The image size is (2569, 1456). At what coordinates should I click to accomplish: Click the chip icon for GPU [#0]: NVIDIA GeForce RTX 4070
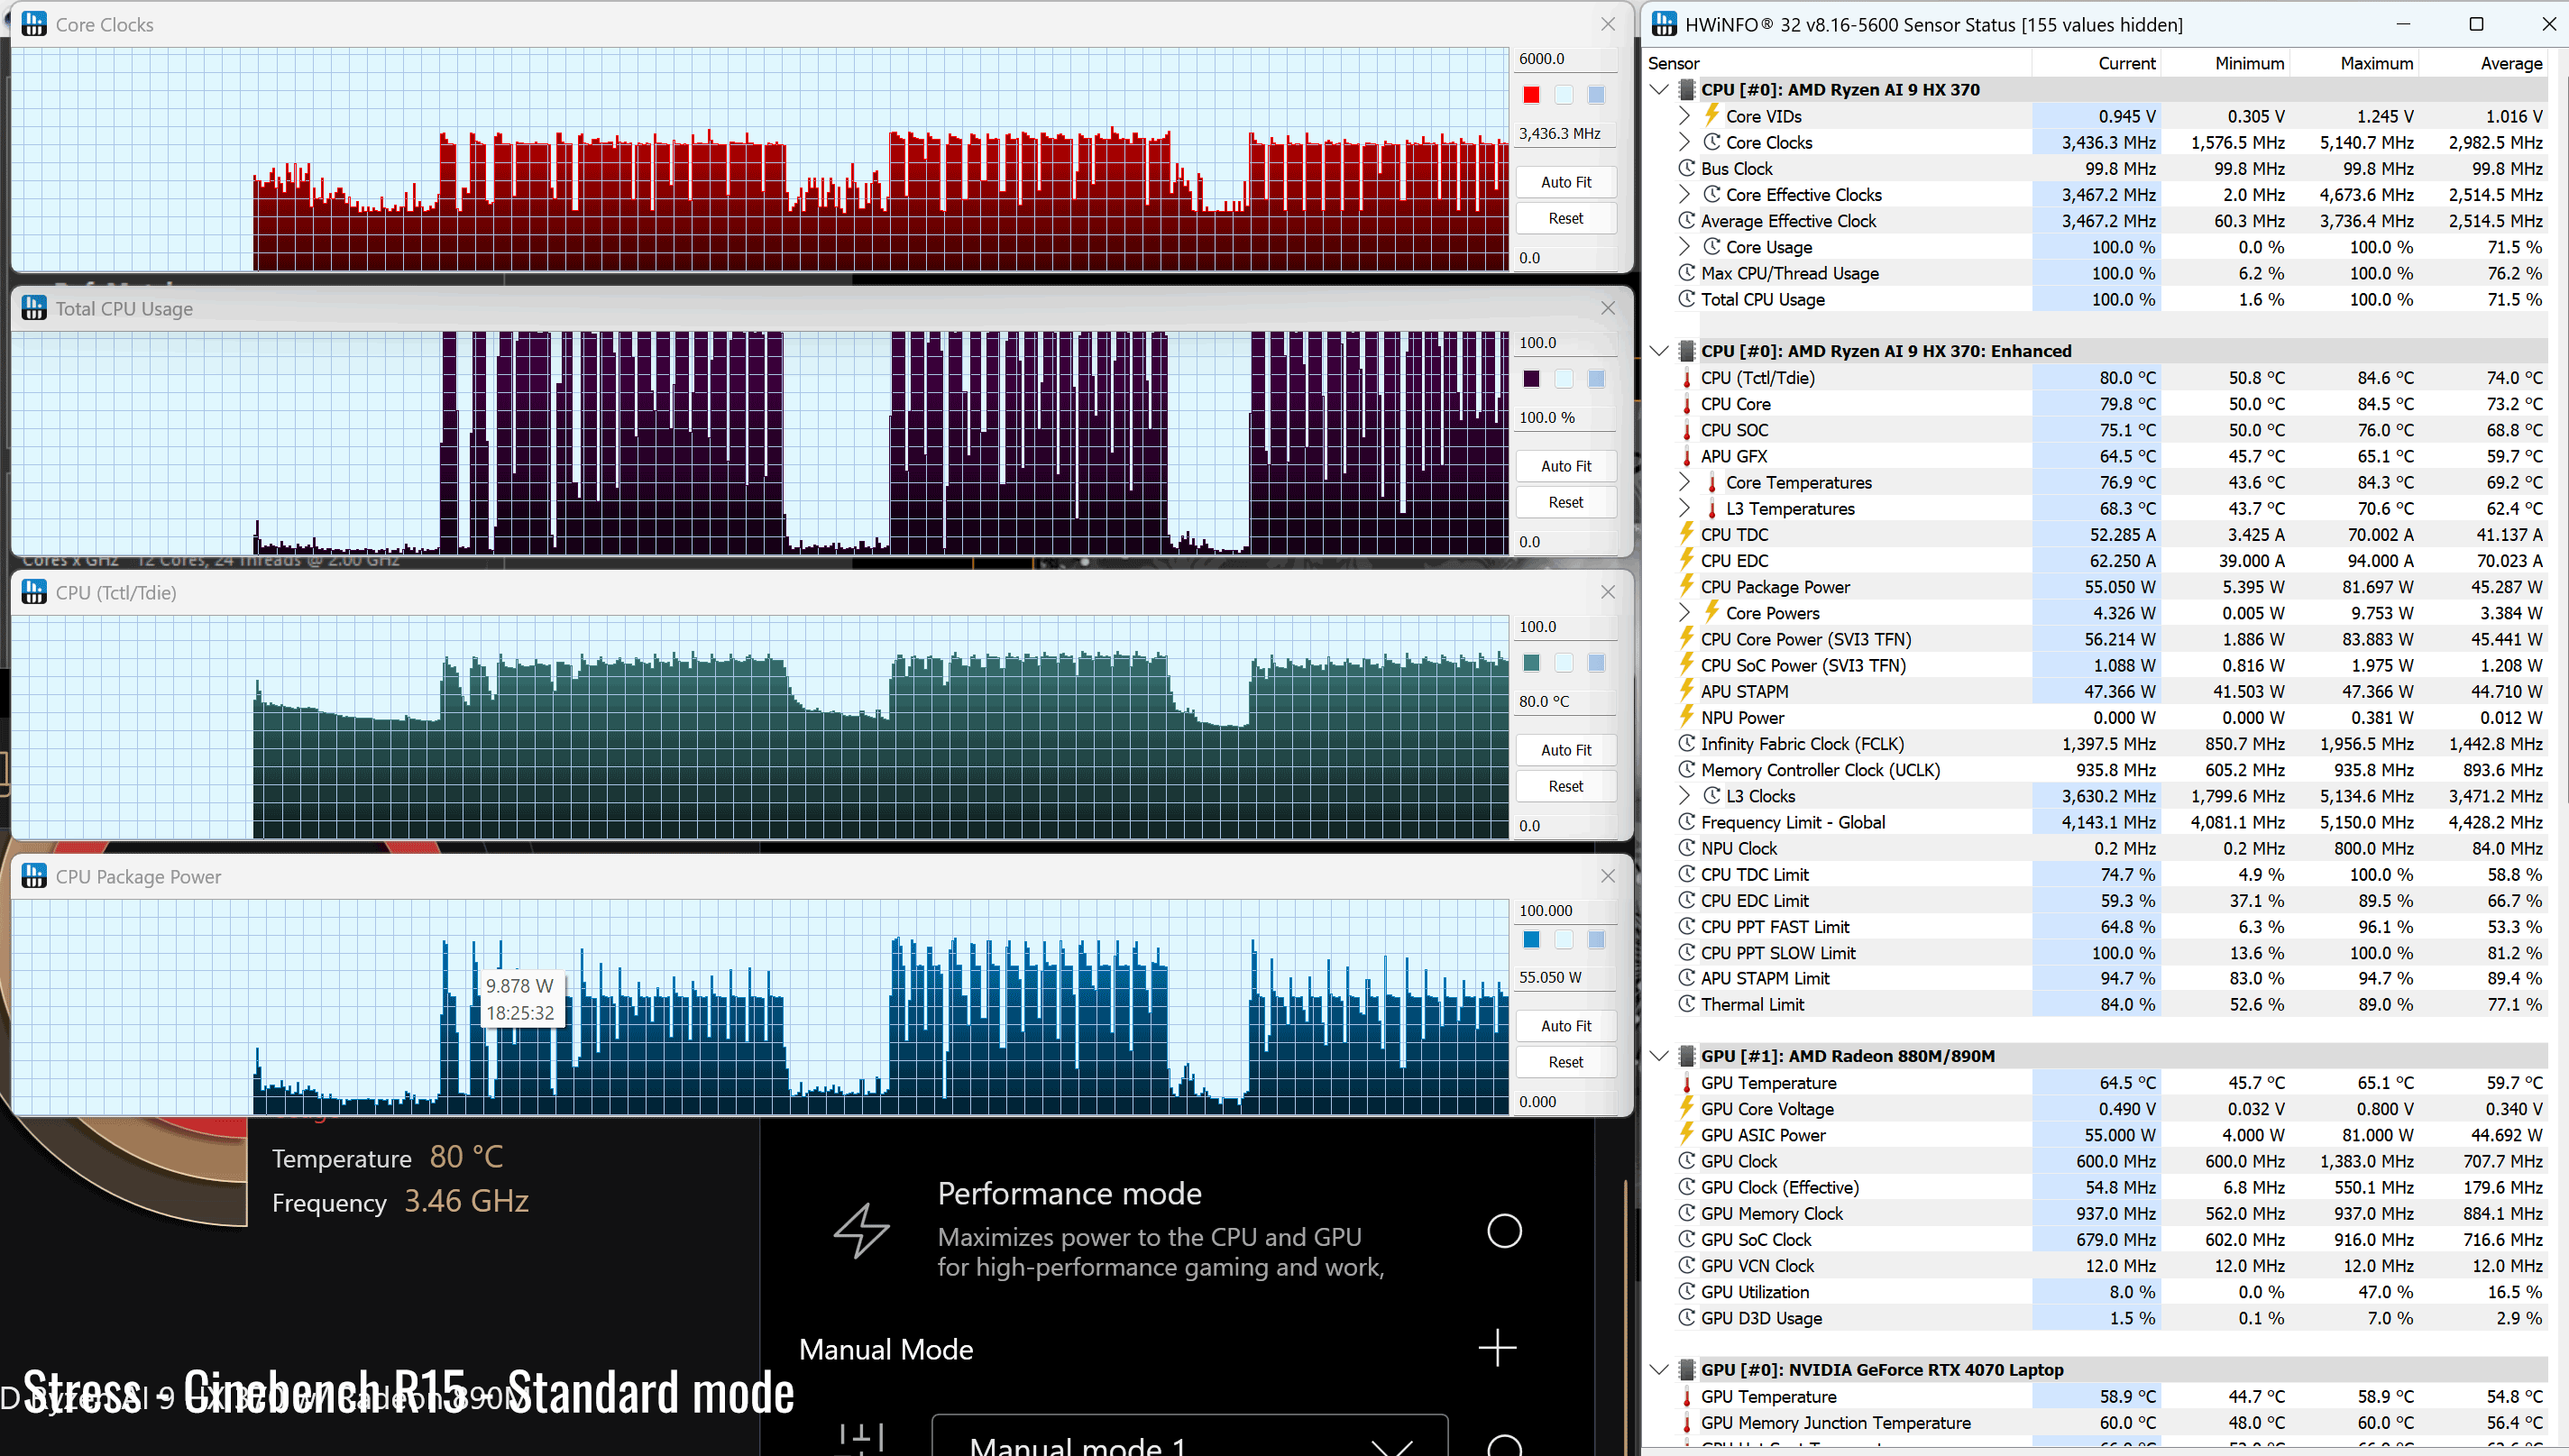click(1686, 1370)
